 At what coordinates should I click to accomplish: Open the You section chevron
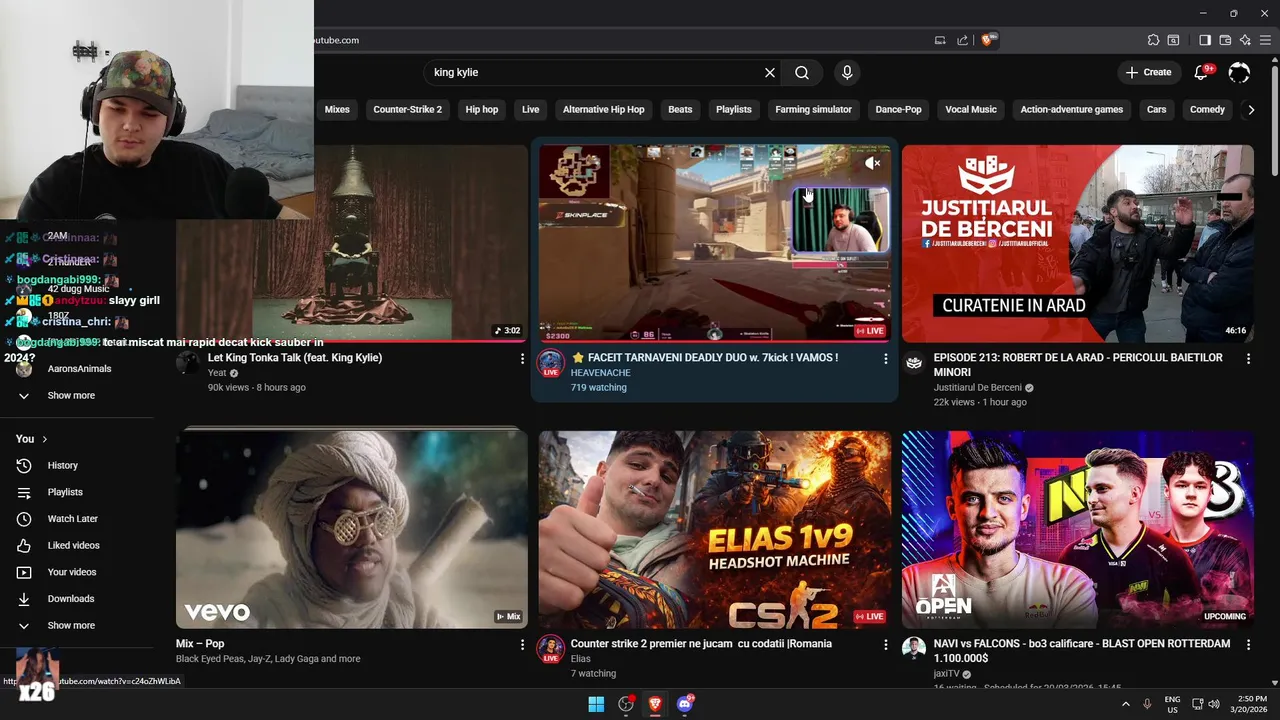coord(44,439)
